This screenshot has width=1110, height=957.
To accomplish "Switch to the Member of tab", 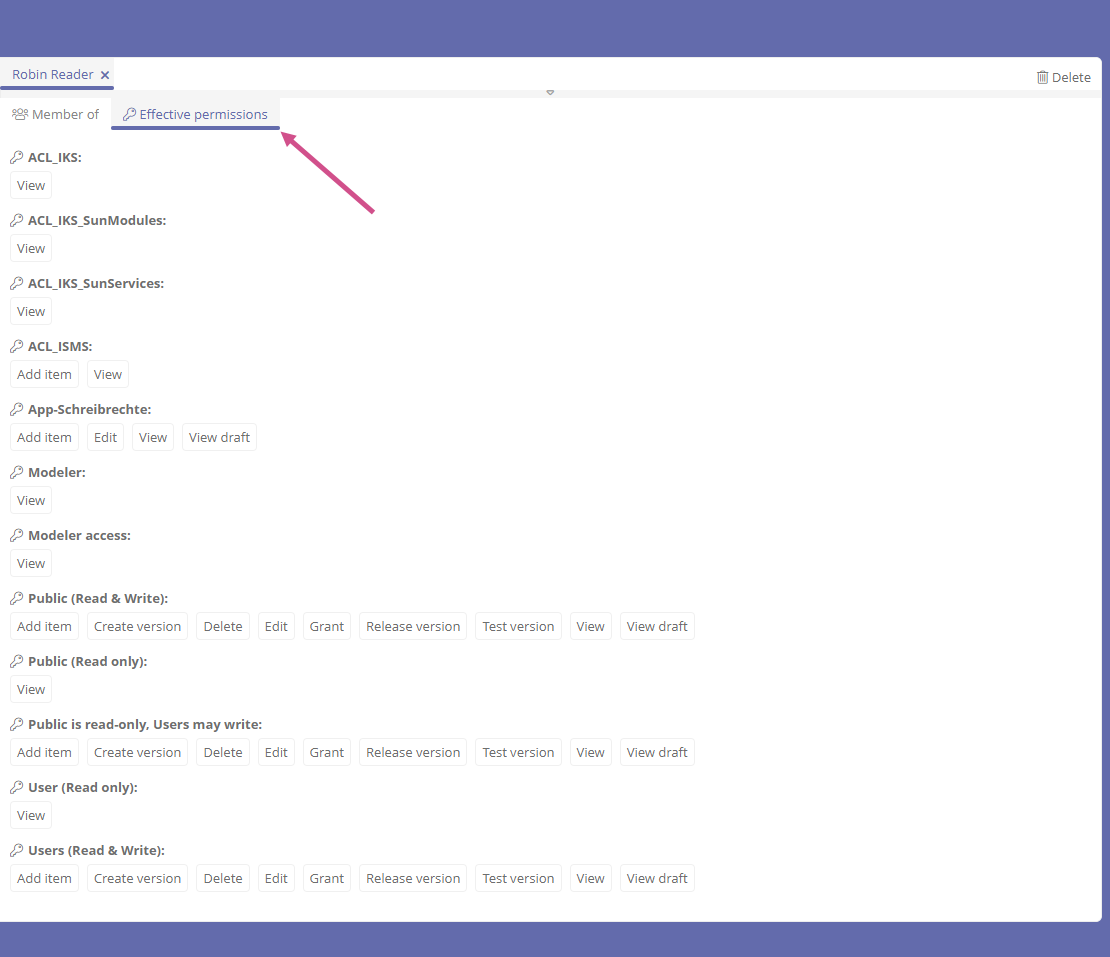I will [x=56, y=114].
